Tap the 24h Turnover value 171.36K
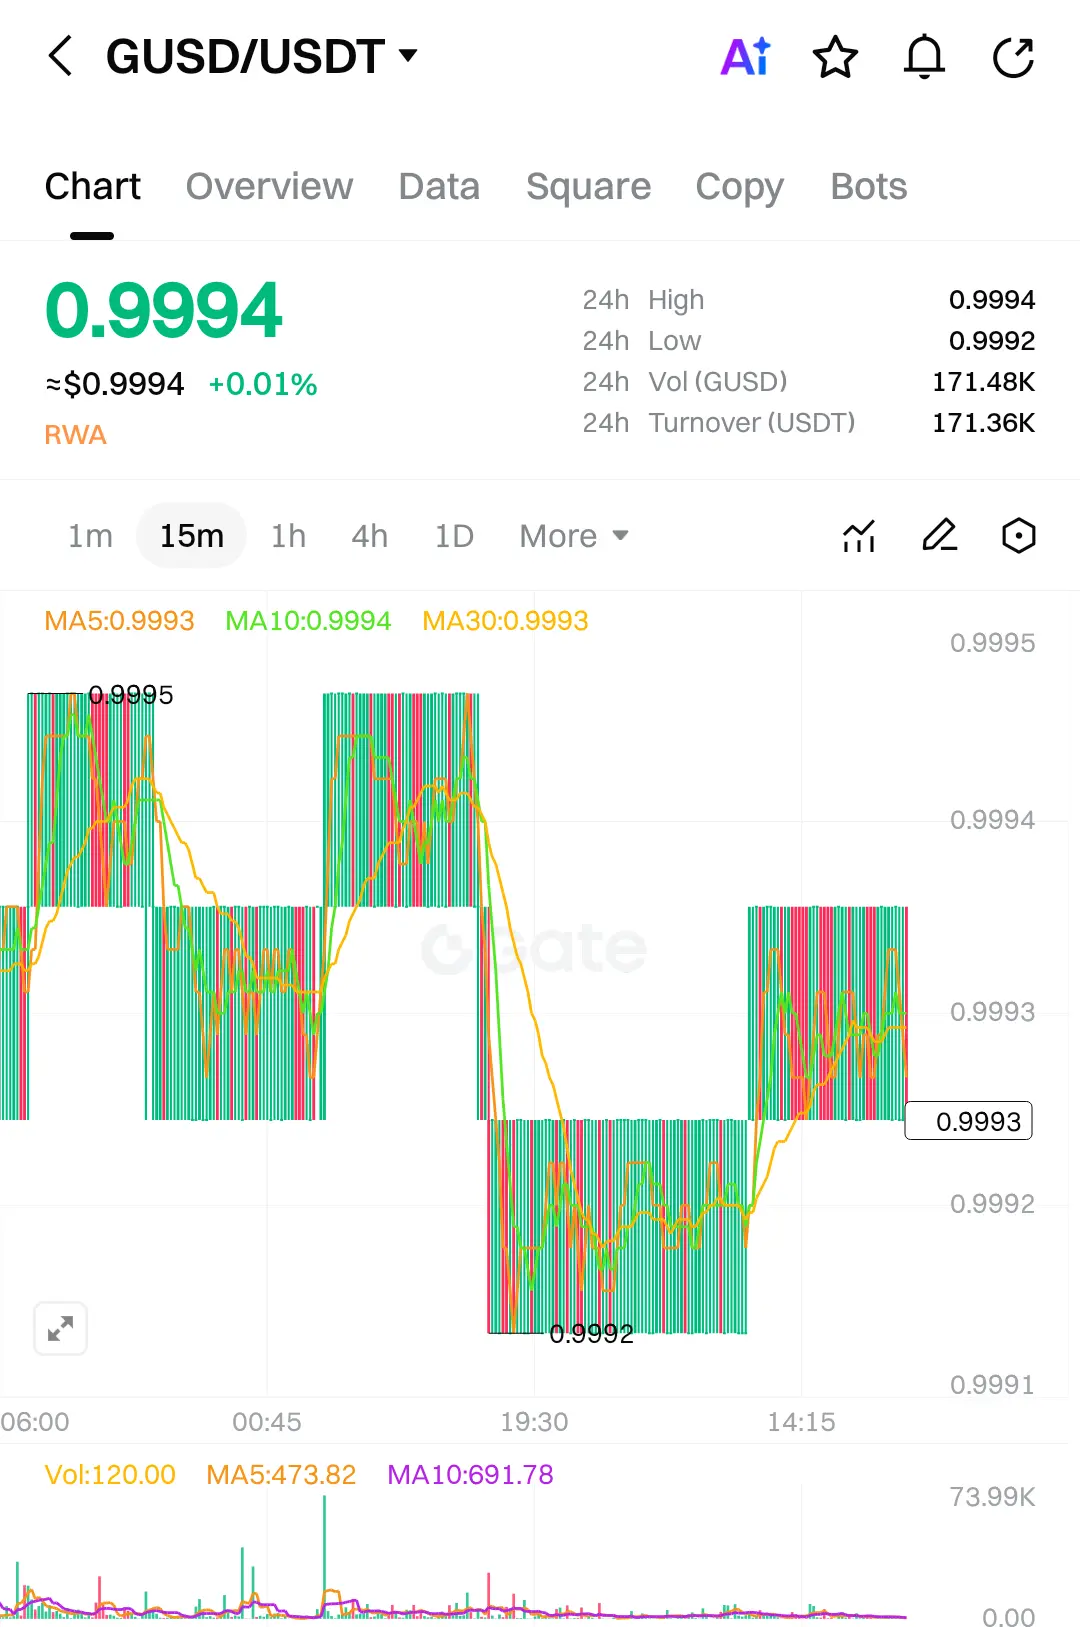Screen dimensions: 1080x1627 (x=983, y=423)
